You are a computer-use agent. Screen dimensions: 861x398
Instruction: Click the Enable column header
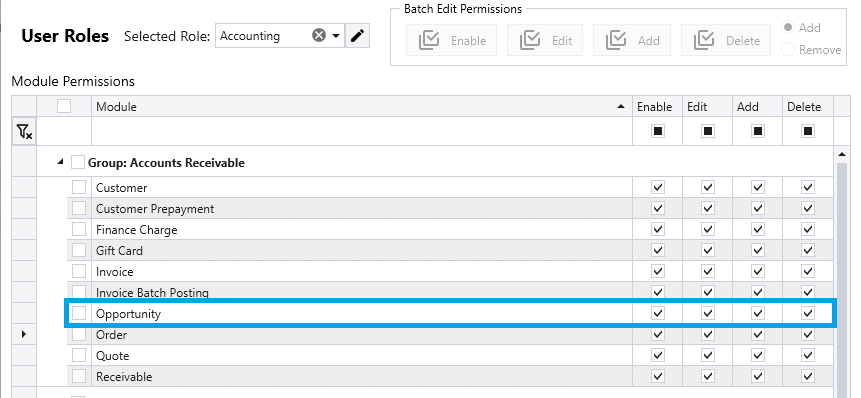pos(657,106)
